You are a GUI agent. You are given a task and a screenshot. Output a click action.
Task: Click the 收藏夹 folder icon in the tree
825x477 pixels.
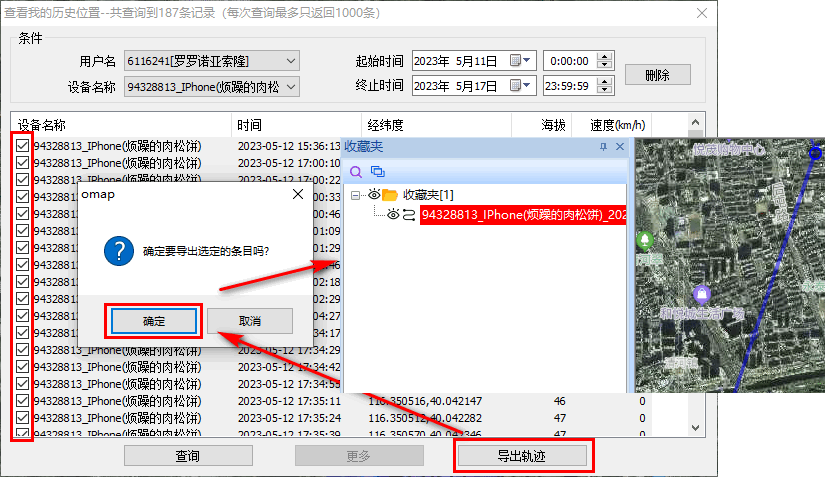click(x=390, y=194)
